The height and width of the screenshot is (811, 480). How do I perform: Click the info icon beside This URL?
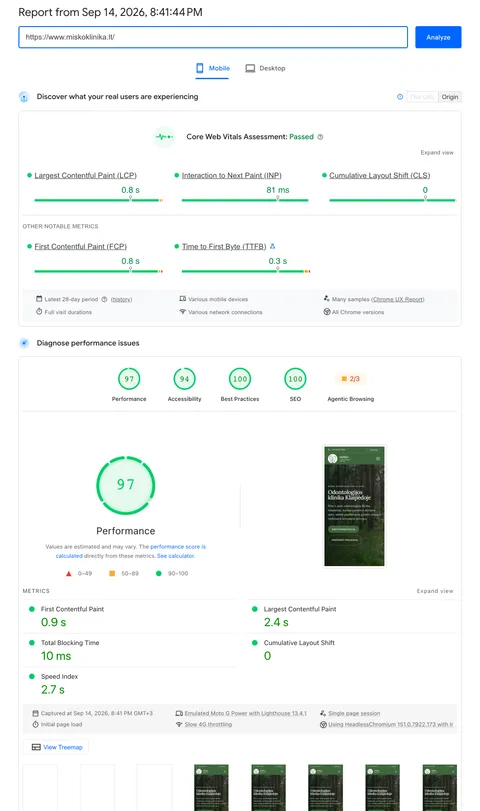coord(400,97)
